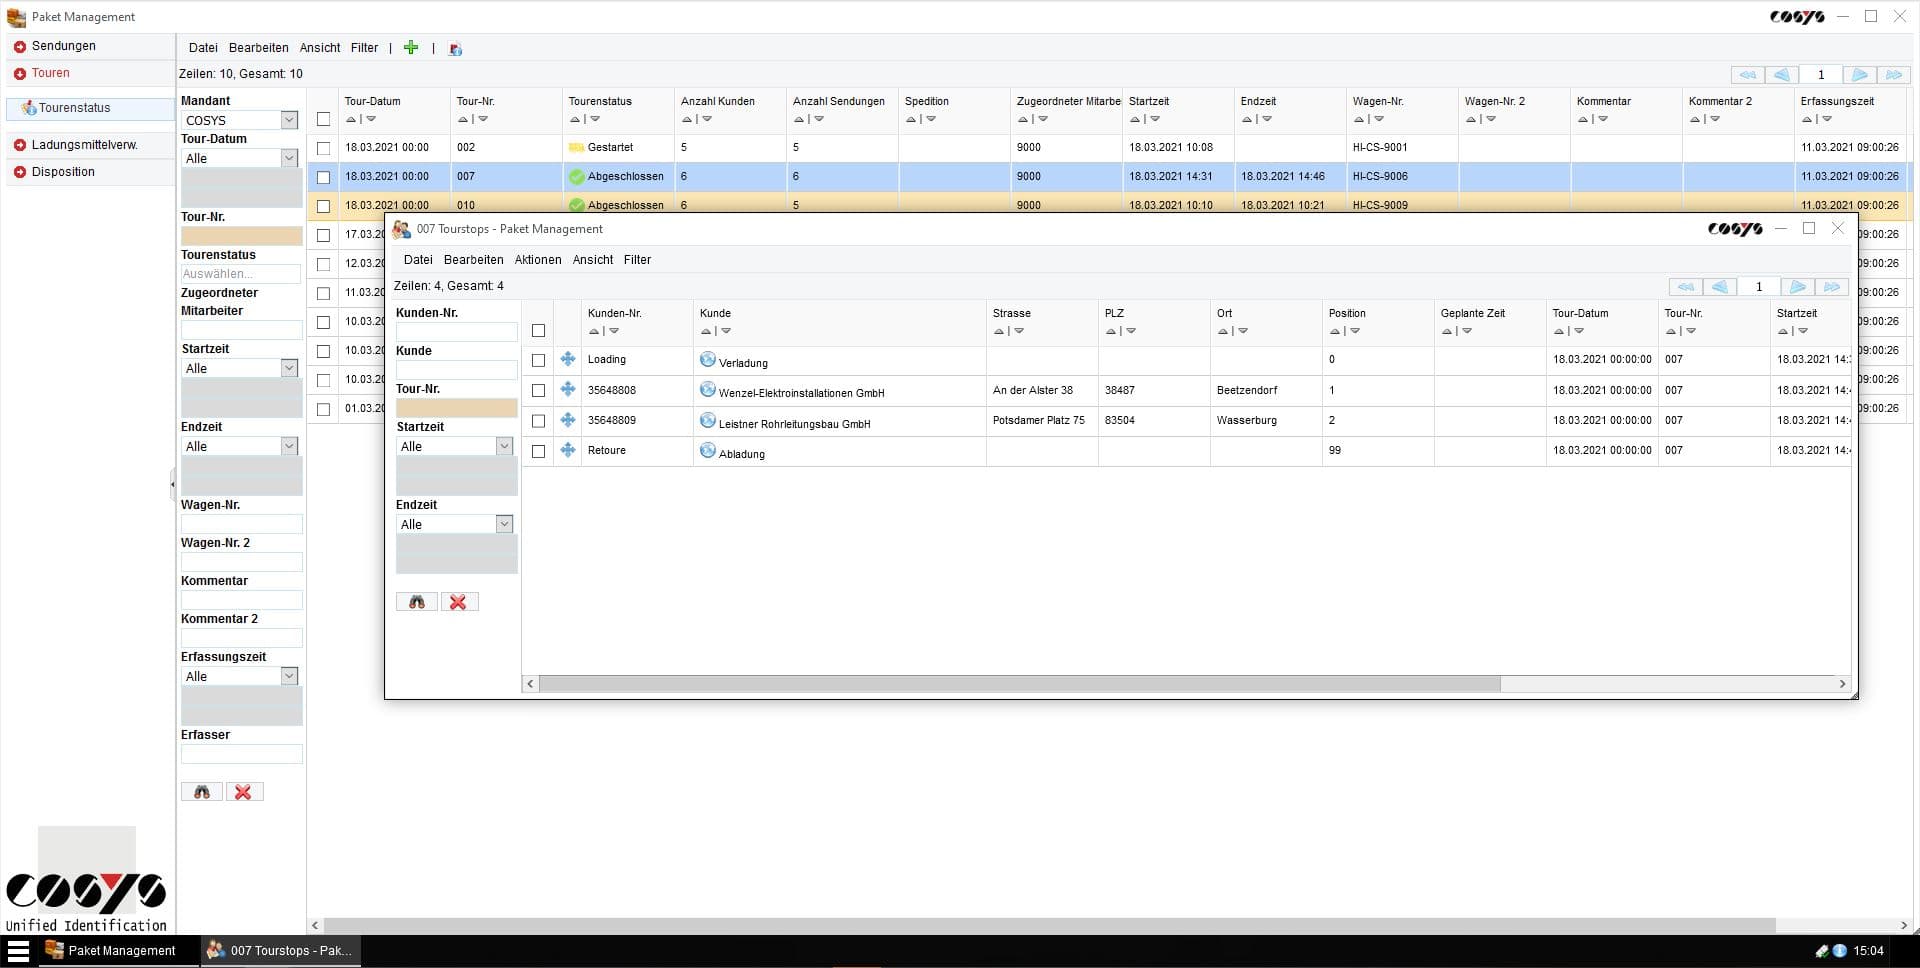
Task: Open the Aktionen menu in Tourstops window
Action: [538, 259]
